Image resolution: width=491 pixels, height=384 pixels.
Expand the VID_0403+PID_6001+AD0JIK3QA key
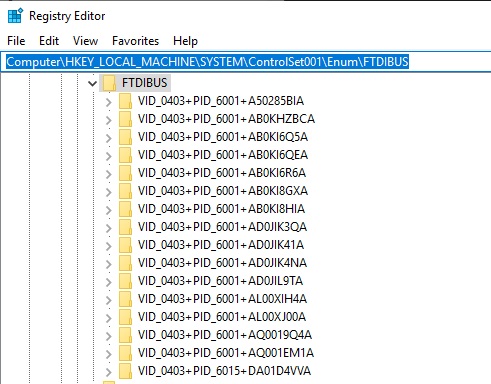109,228
